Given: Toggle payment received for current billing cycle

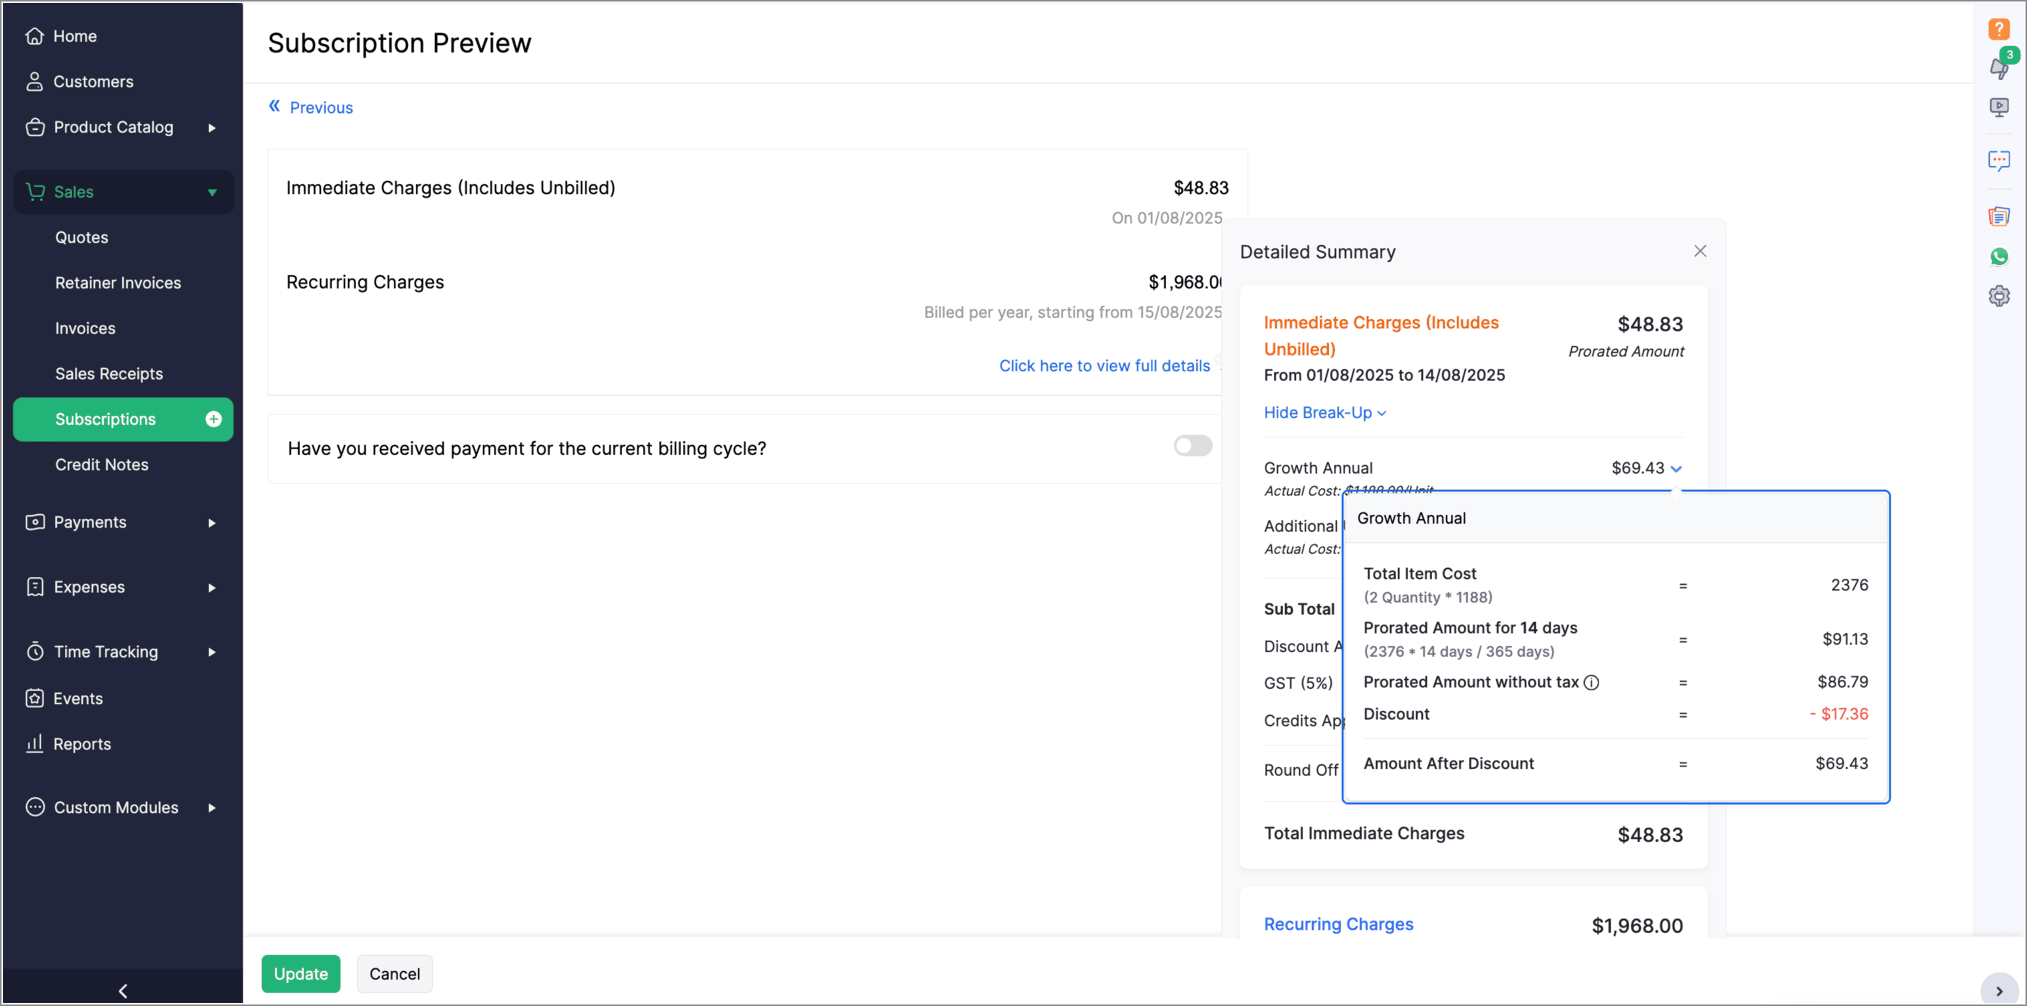Looking at the screenshot, I should pos(1192,446).
